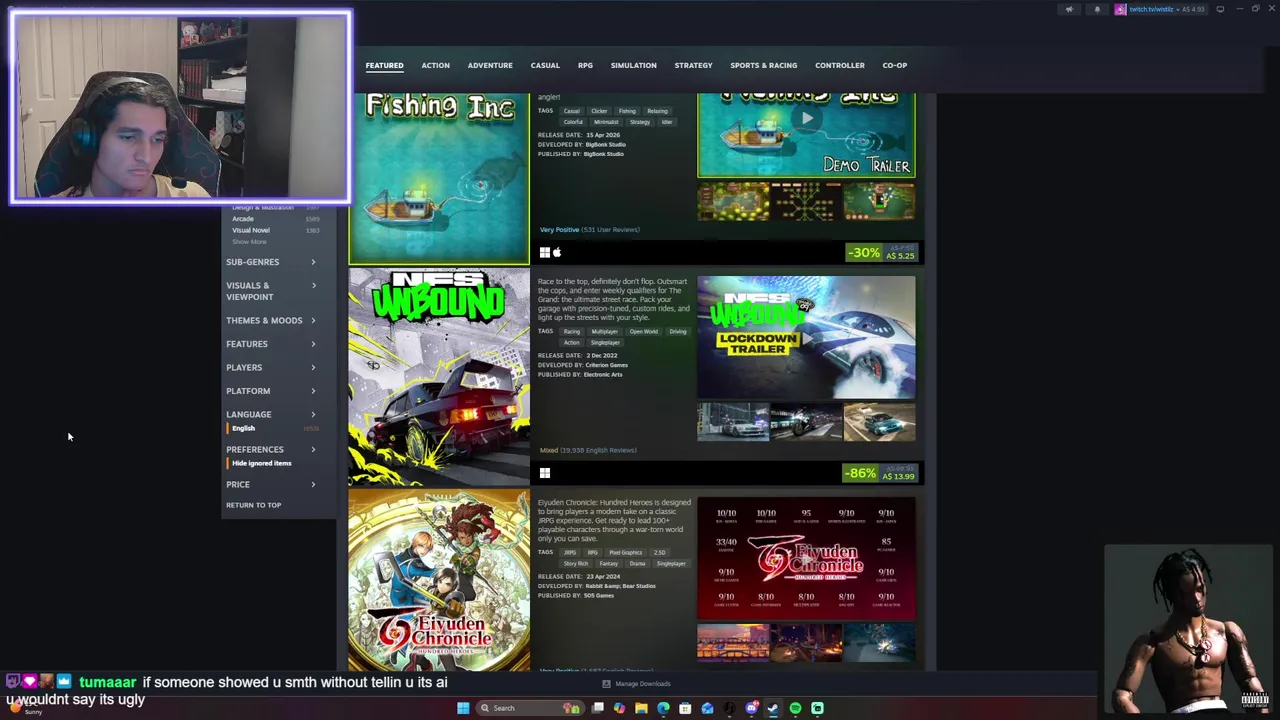Click the Open World tag on NFS Unbound
Viewport: 1280px width, 720px height.
tap(644, 332)
